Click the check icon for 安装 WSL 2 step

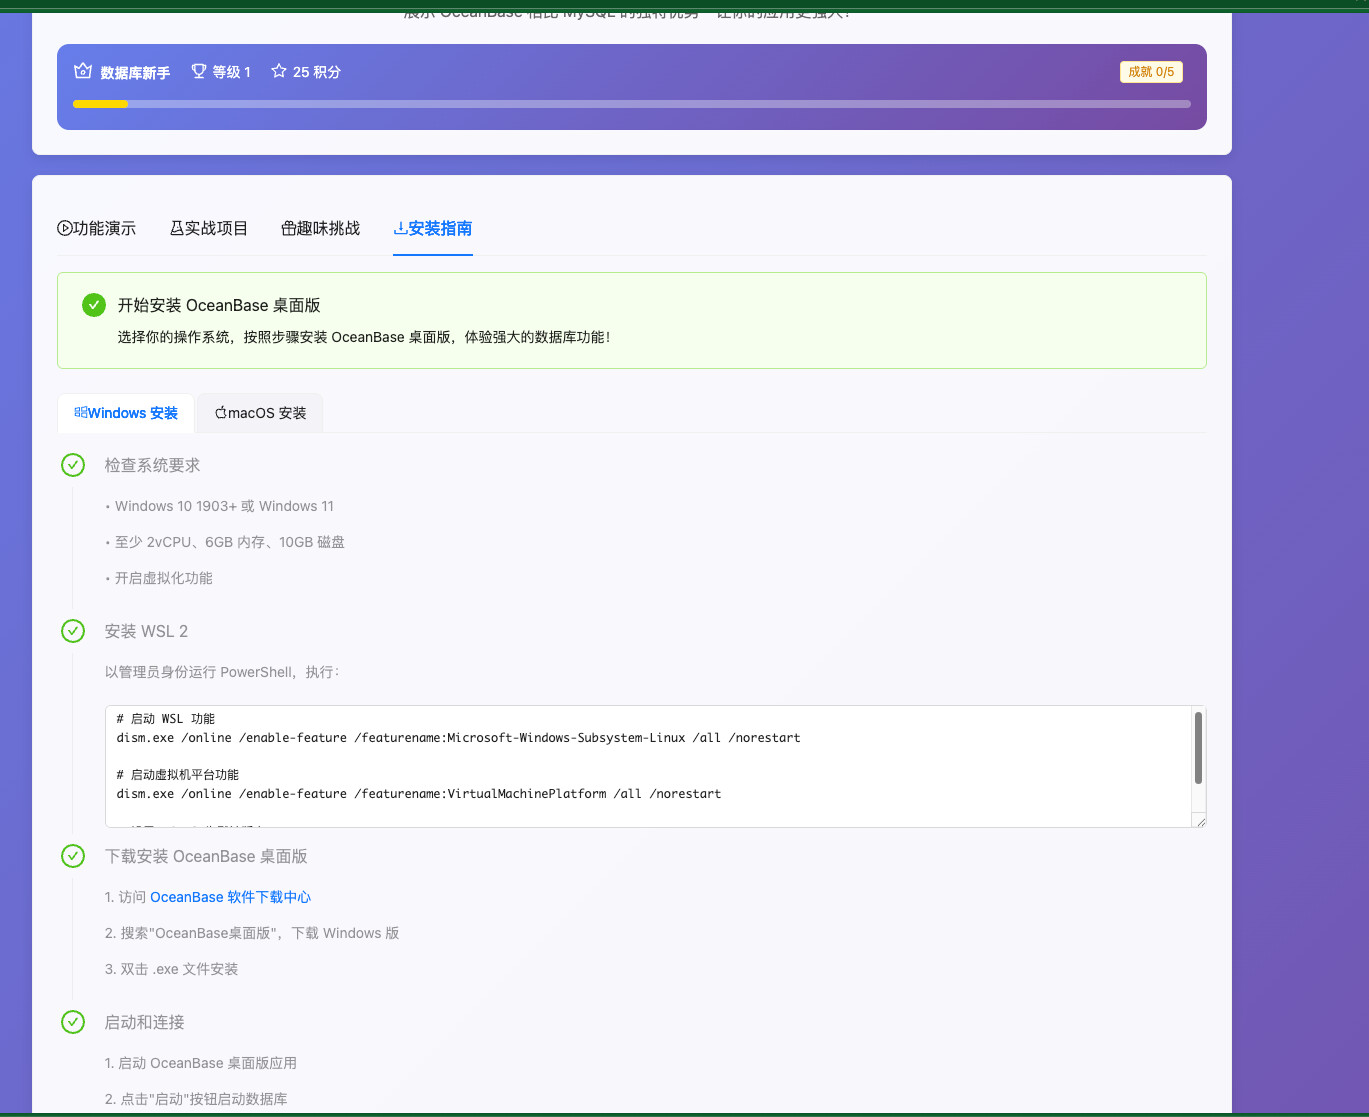click(73, 631)
